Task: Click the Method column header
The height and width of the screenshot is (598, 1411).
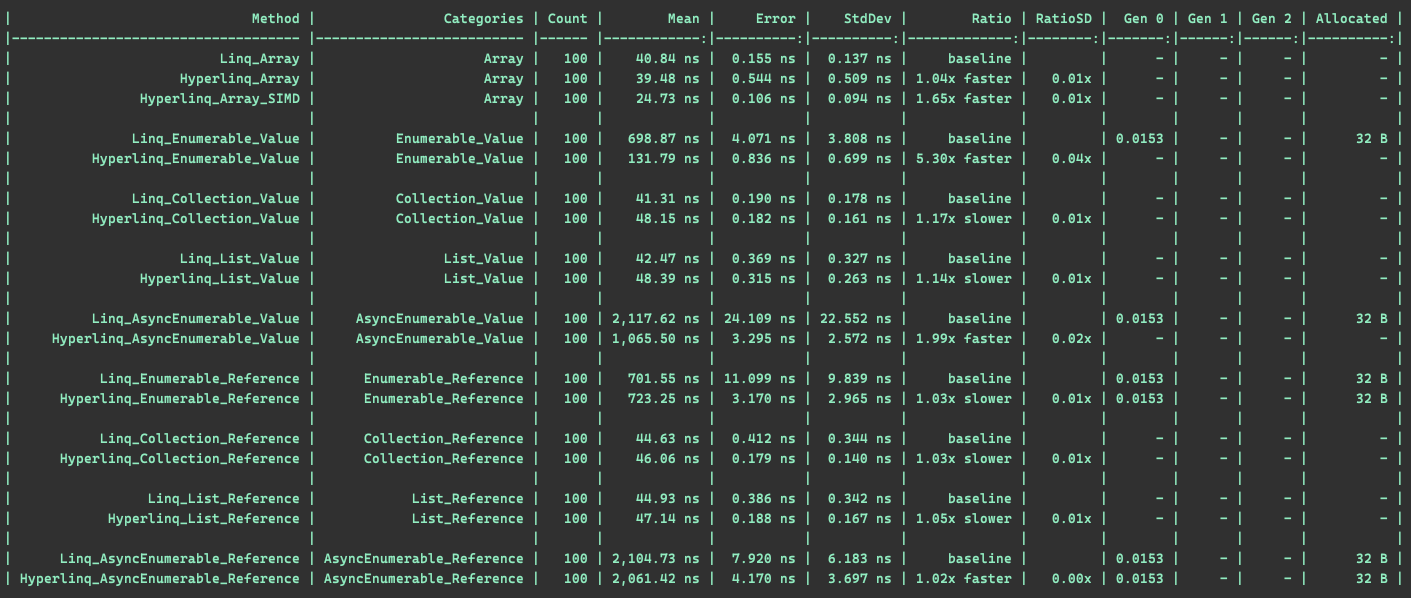Action: (x=275, y=18)
